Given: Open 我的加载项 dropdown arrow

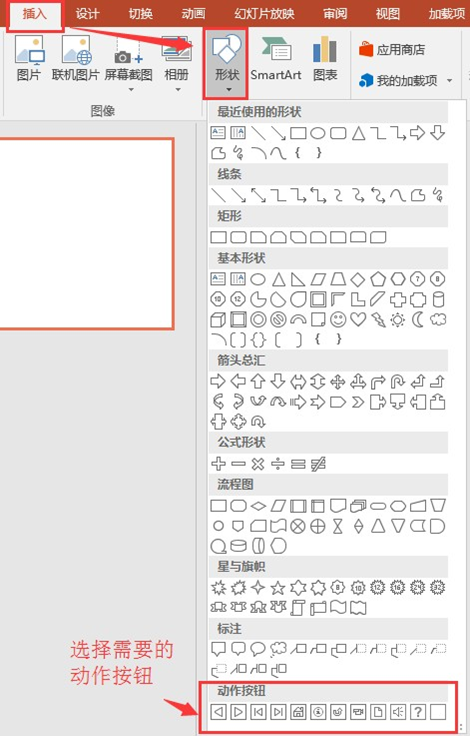Looking at the screenshot, I should point(449,81).
